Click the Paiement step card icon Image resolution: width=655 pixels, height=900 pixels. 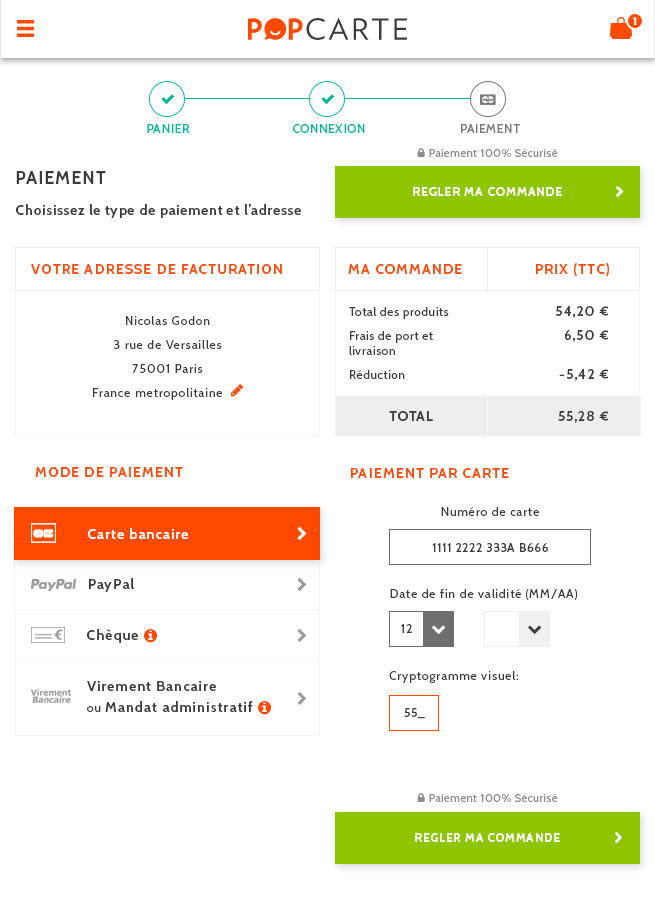coord(488,99)
